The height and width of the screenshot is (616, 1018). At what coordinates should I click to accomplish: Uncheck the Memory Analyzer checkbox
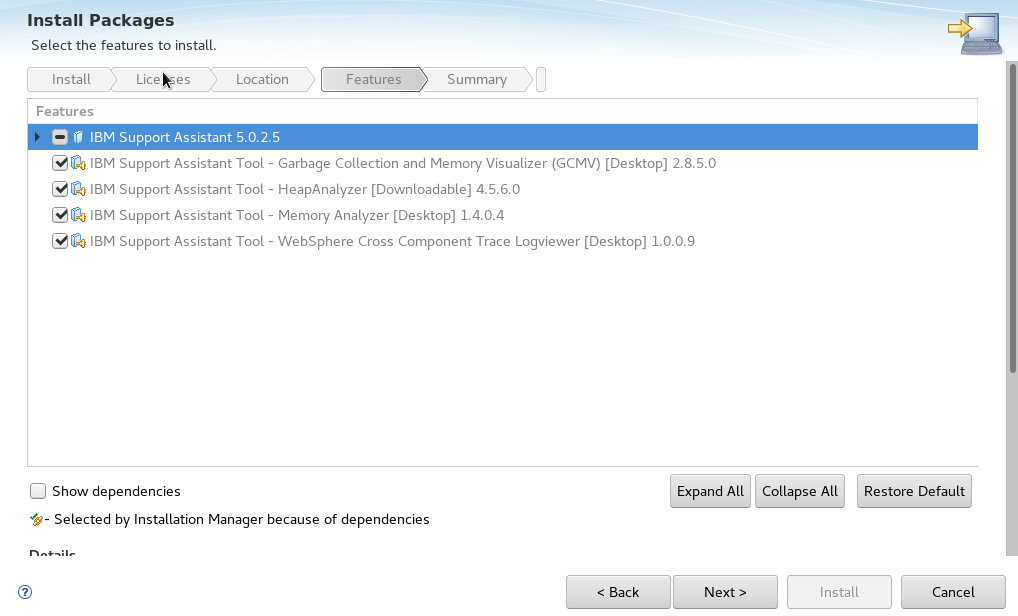(x=60, y=215)
